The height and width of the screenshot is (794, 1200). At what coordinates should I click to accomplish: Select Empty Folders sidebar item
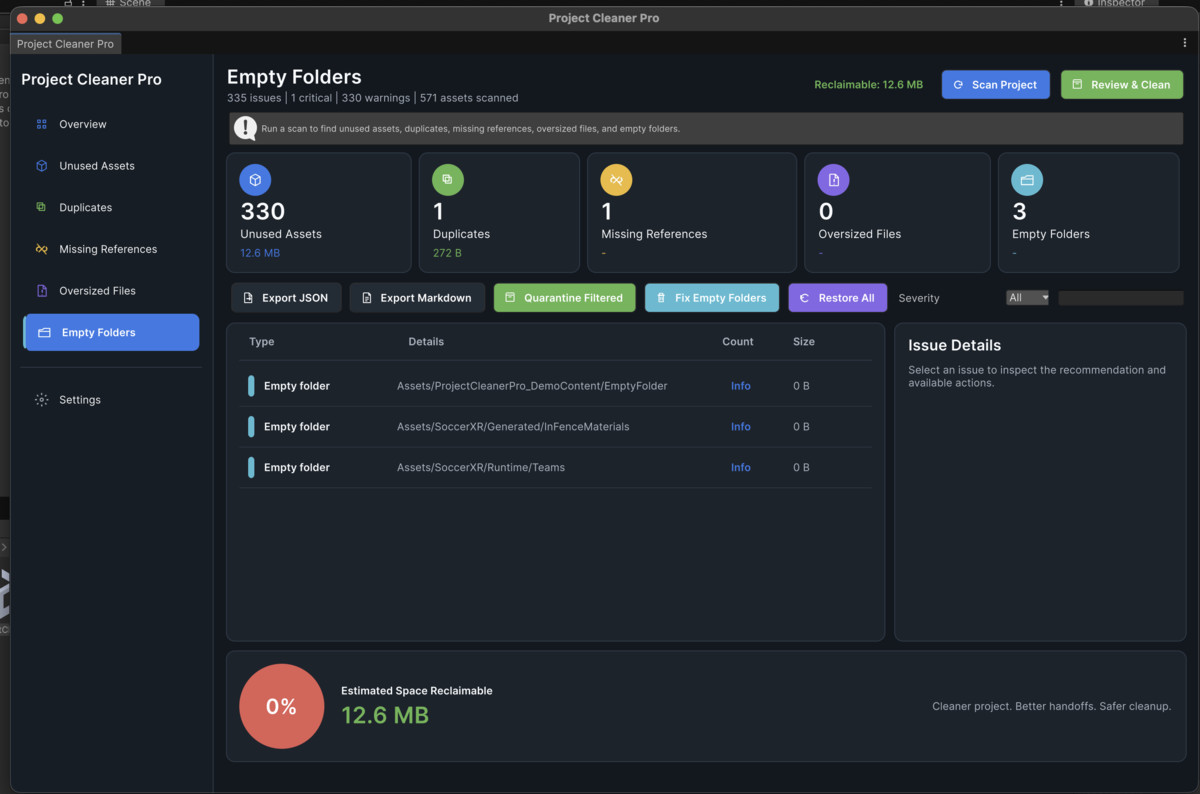(x=110, y=332)
